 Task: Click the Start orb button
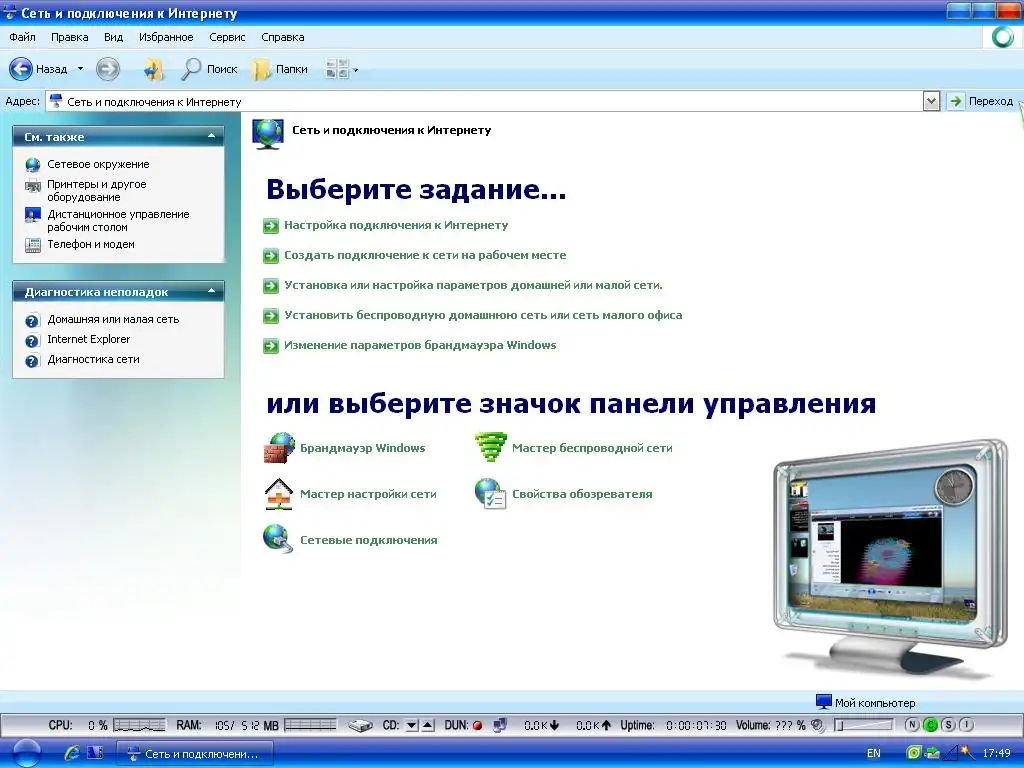point(26,754)
